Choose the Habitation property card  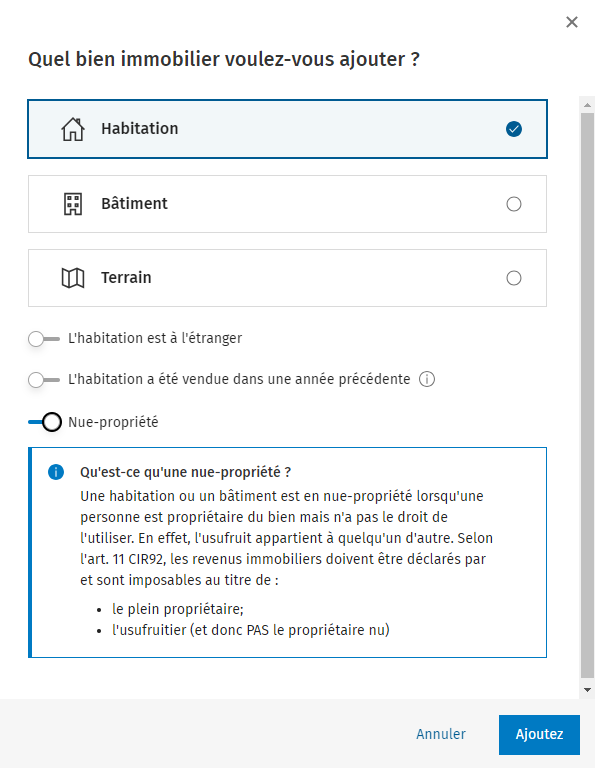click(287, 129)
